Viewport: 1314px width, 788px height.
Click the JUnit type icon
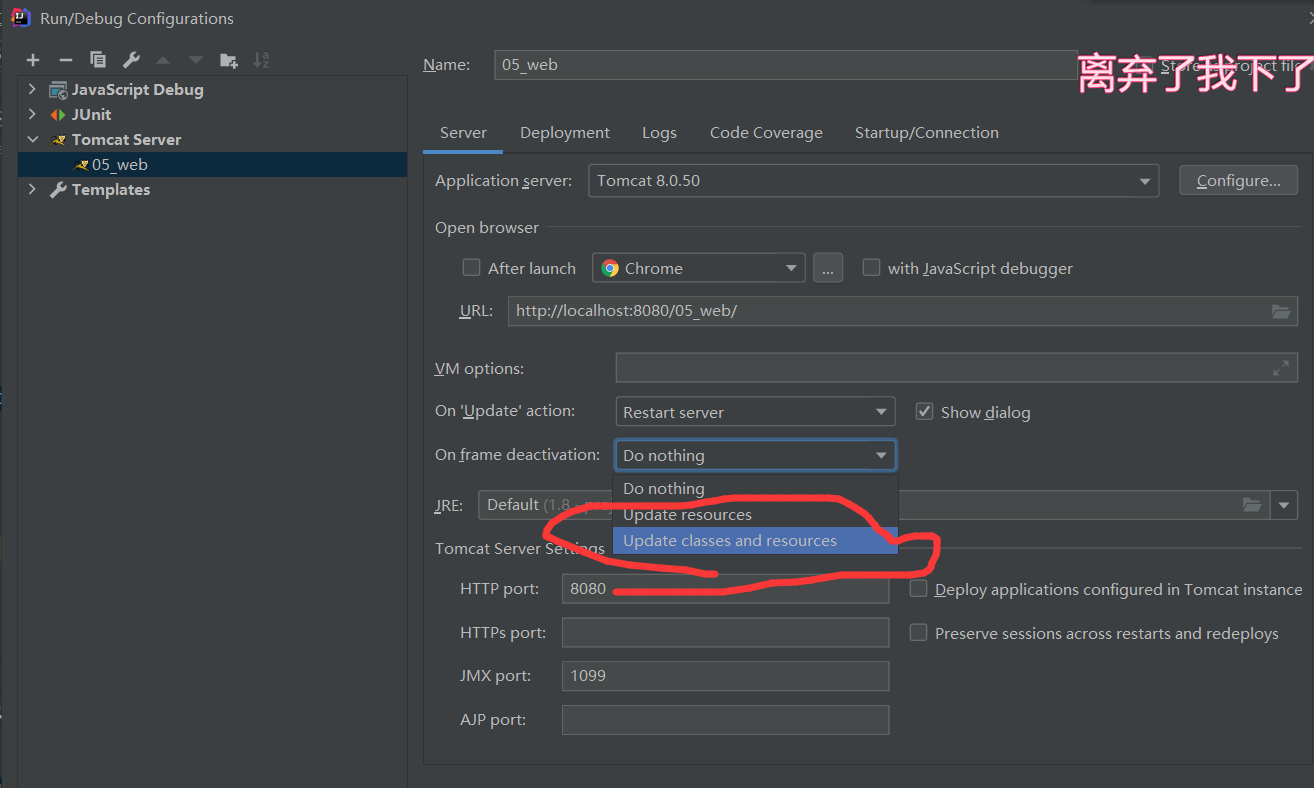(x=57, y=115)
